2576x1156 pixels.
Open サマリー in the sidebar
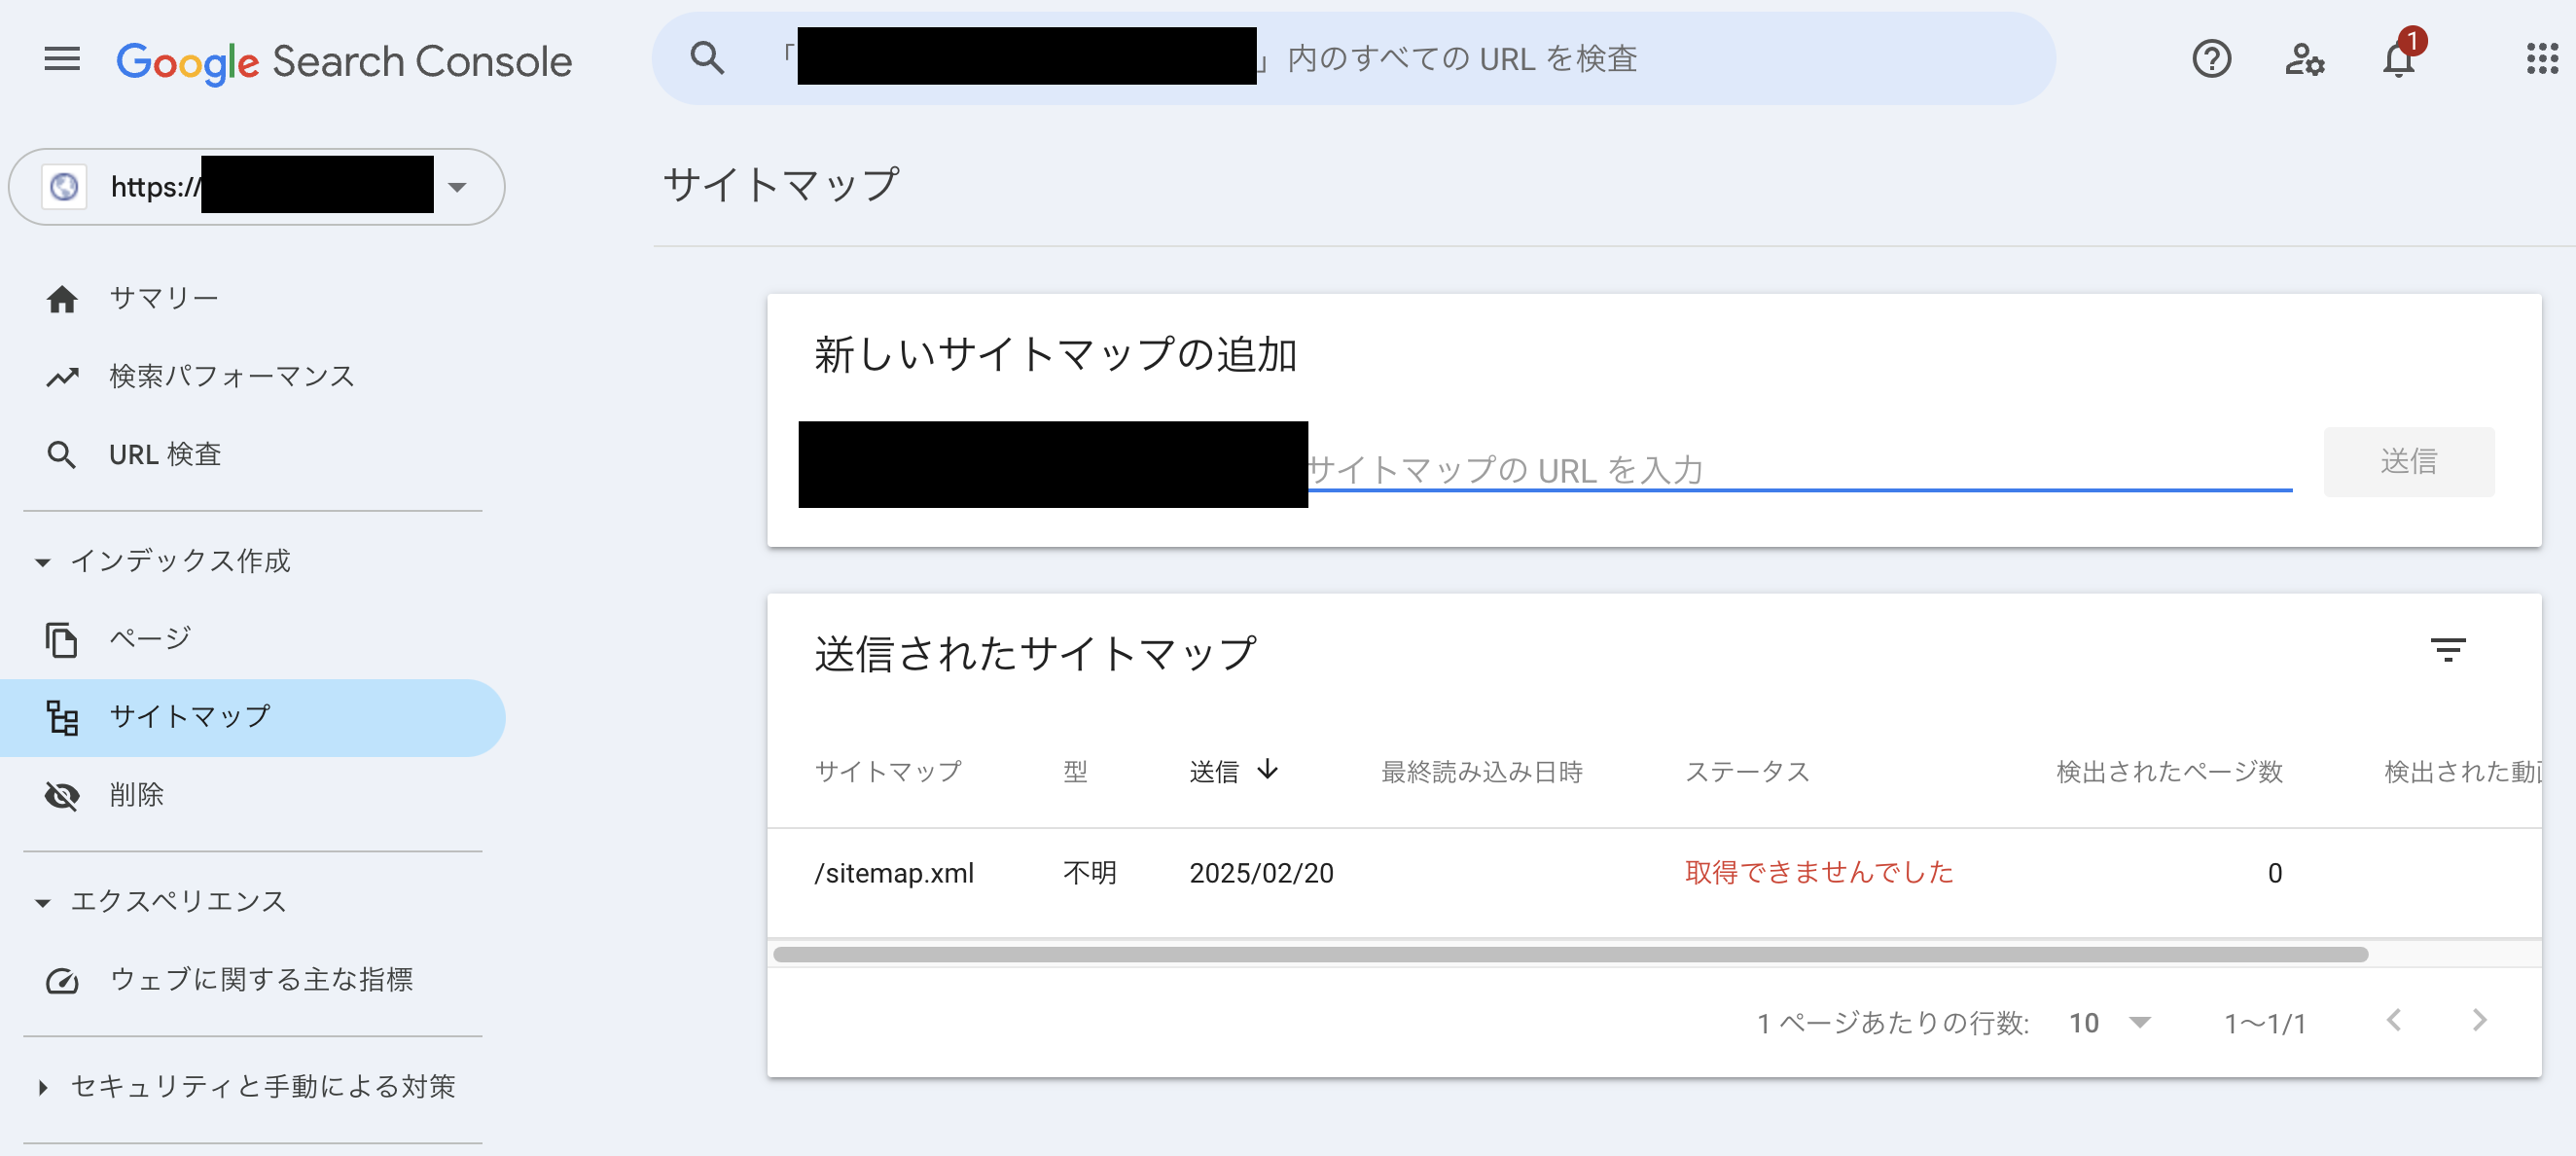163,298
